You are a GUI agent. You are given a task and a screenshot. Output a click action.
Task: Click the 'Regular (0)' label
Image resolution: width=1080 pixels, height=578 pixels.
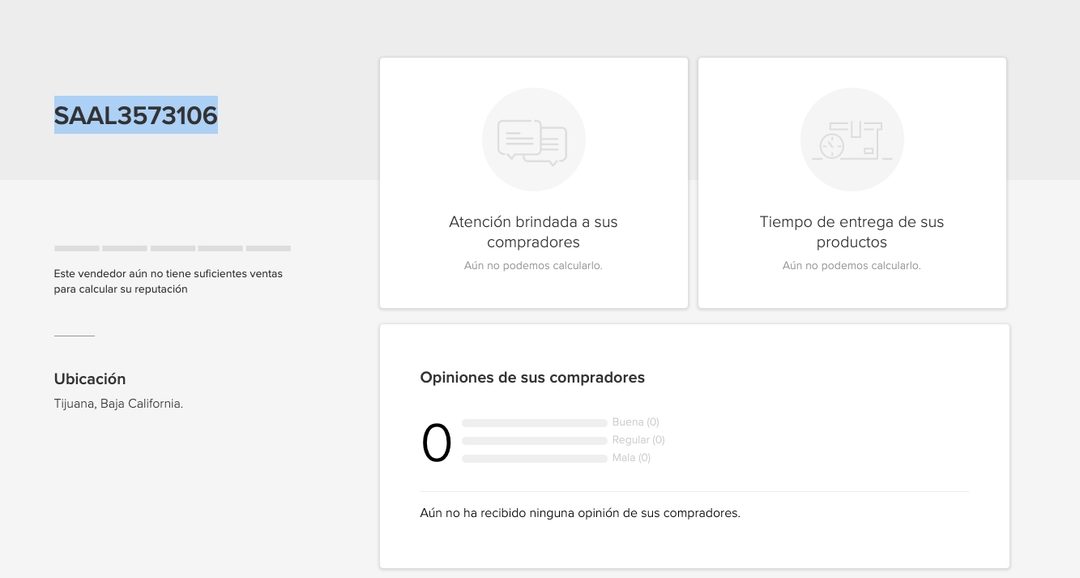[x=638, y=440]
